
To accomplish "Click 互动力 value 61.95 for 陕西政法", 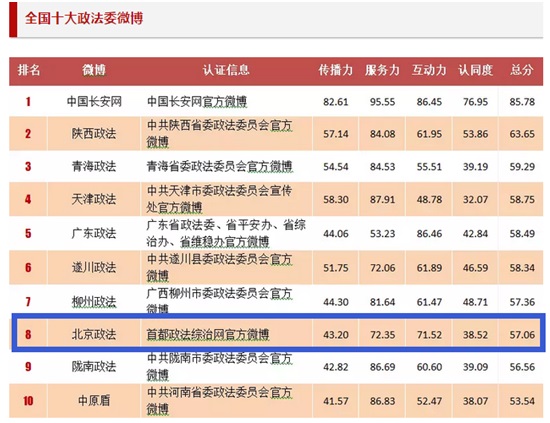I will 429,134.
